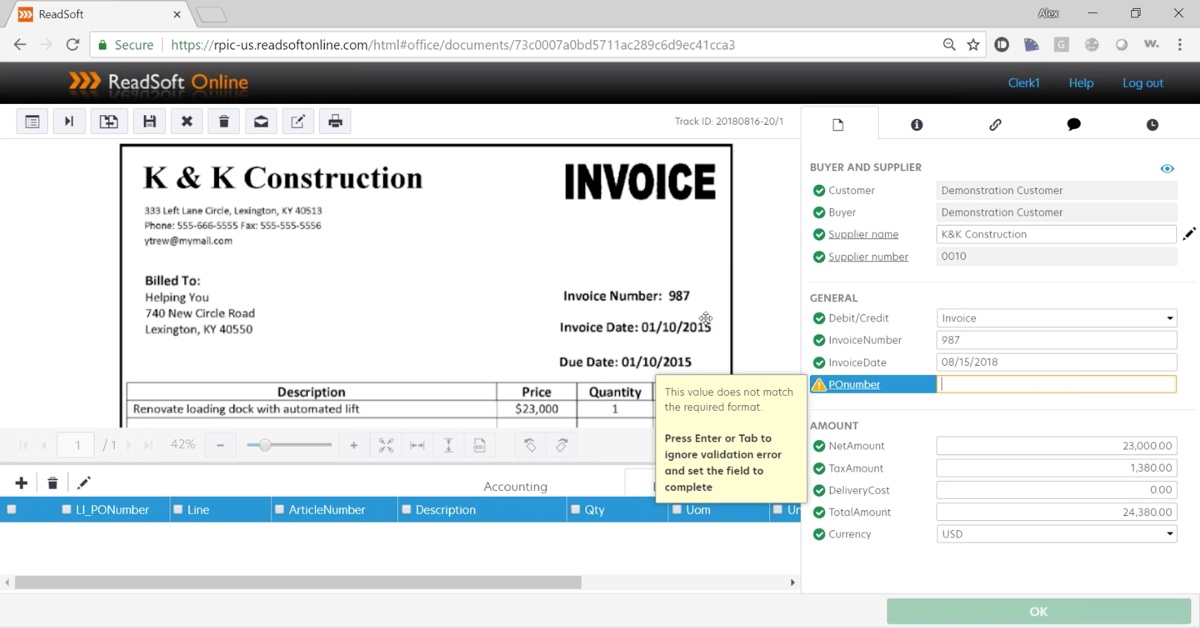Open the document history tab
1200x628 pixels.
(1152, 124)
